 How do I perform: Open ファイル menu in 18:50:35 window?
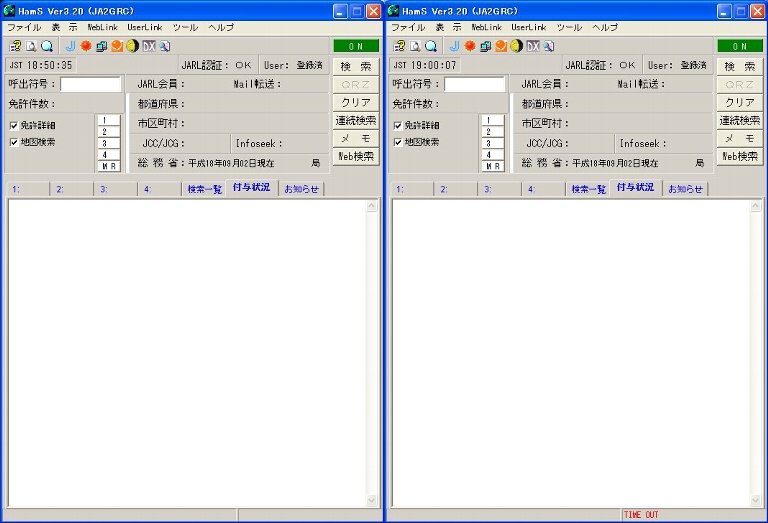(x=24, y=27)
